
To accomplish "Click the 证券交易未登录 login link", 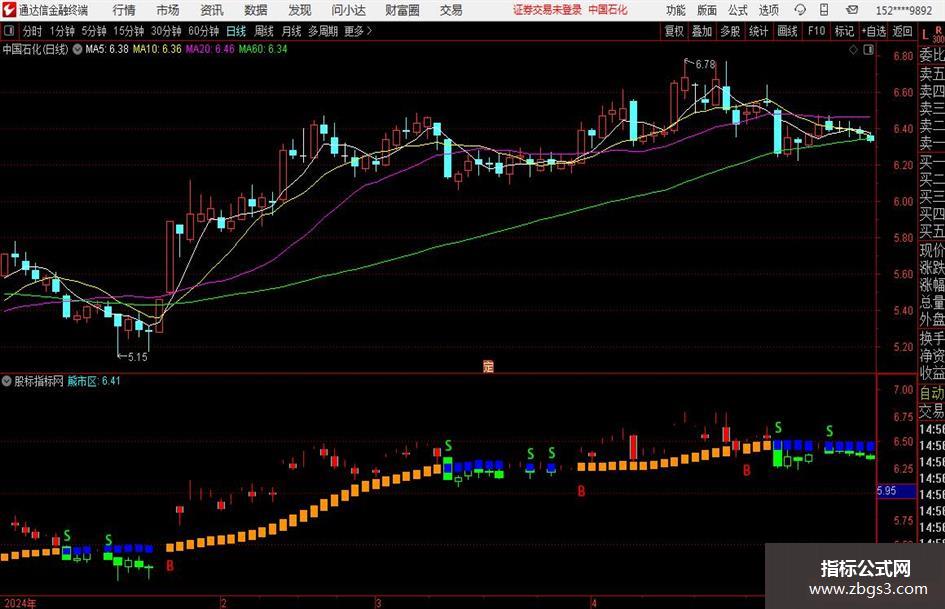I will (547, 10).
